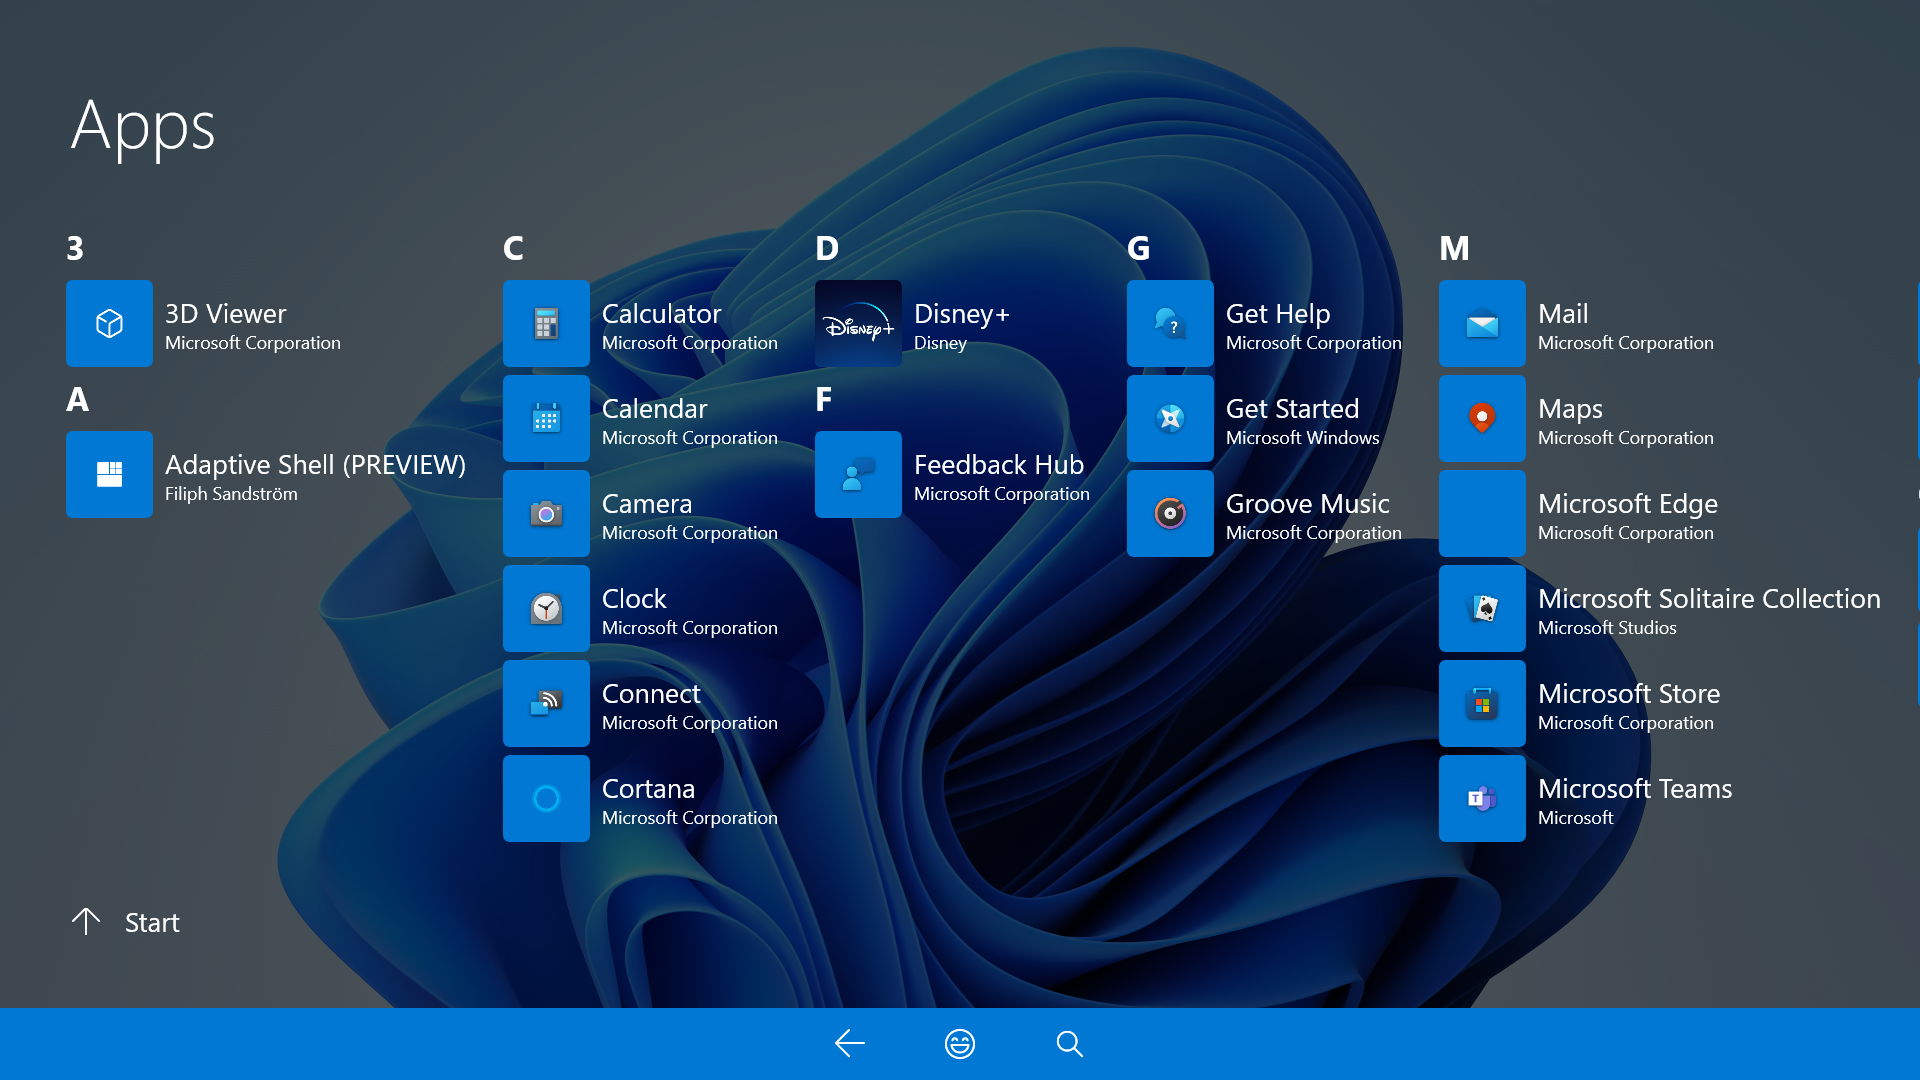Launch Adaptive Shell (PREVIEW) tile icon
This screenshot has width=1920, height=1080.
coord(109,474)
